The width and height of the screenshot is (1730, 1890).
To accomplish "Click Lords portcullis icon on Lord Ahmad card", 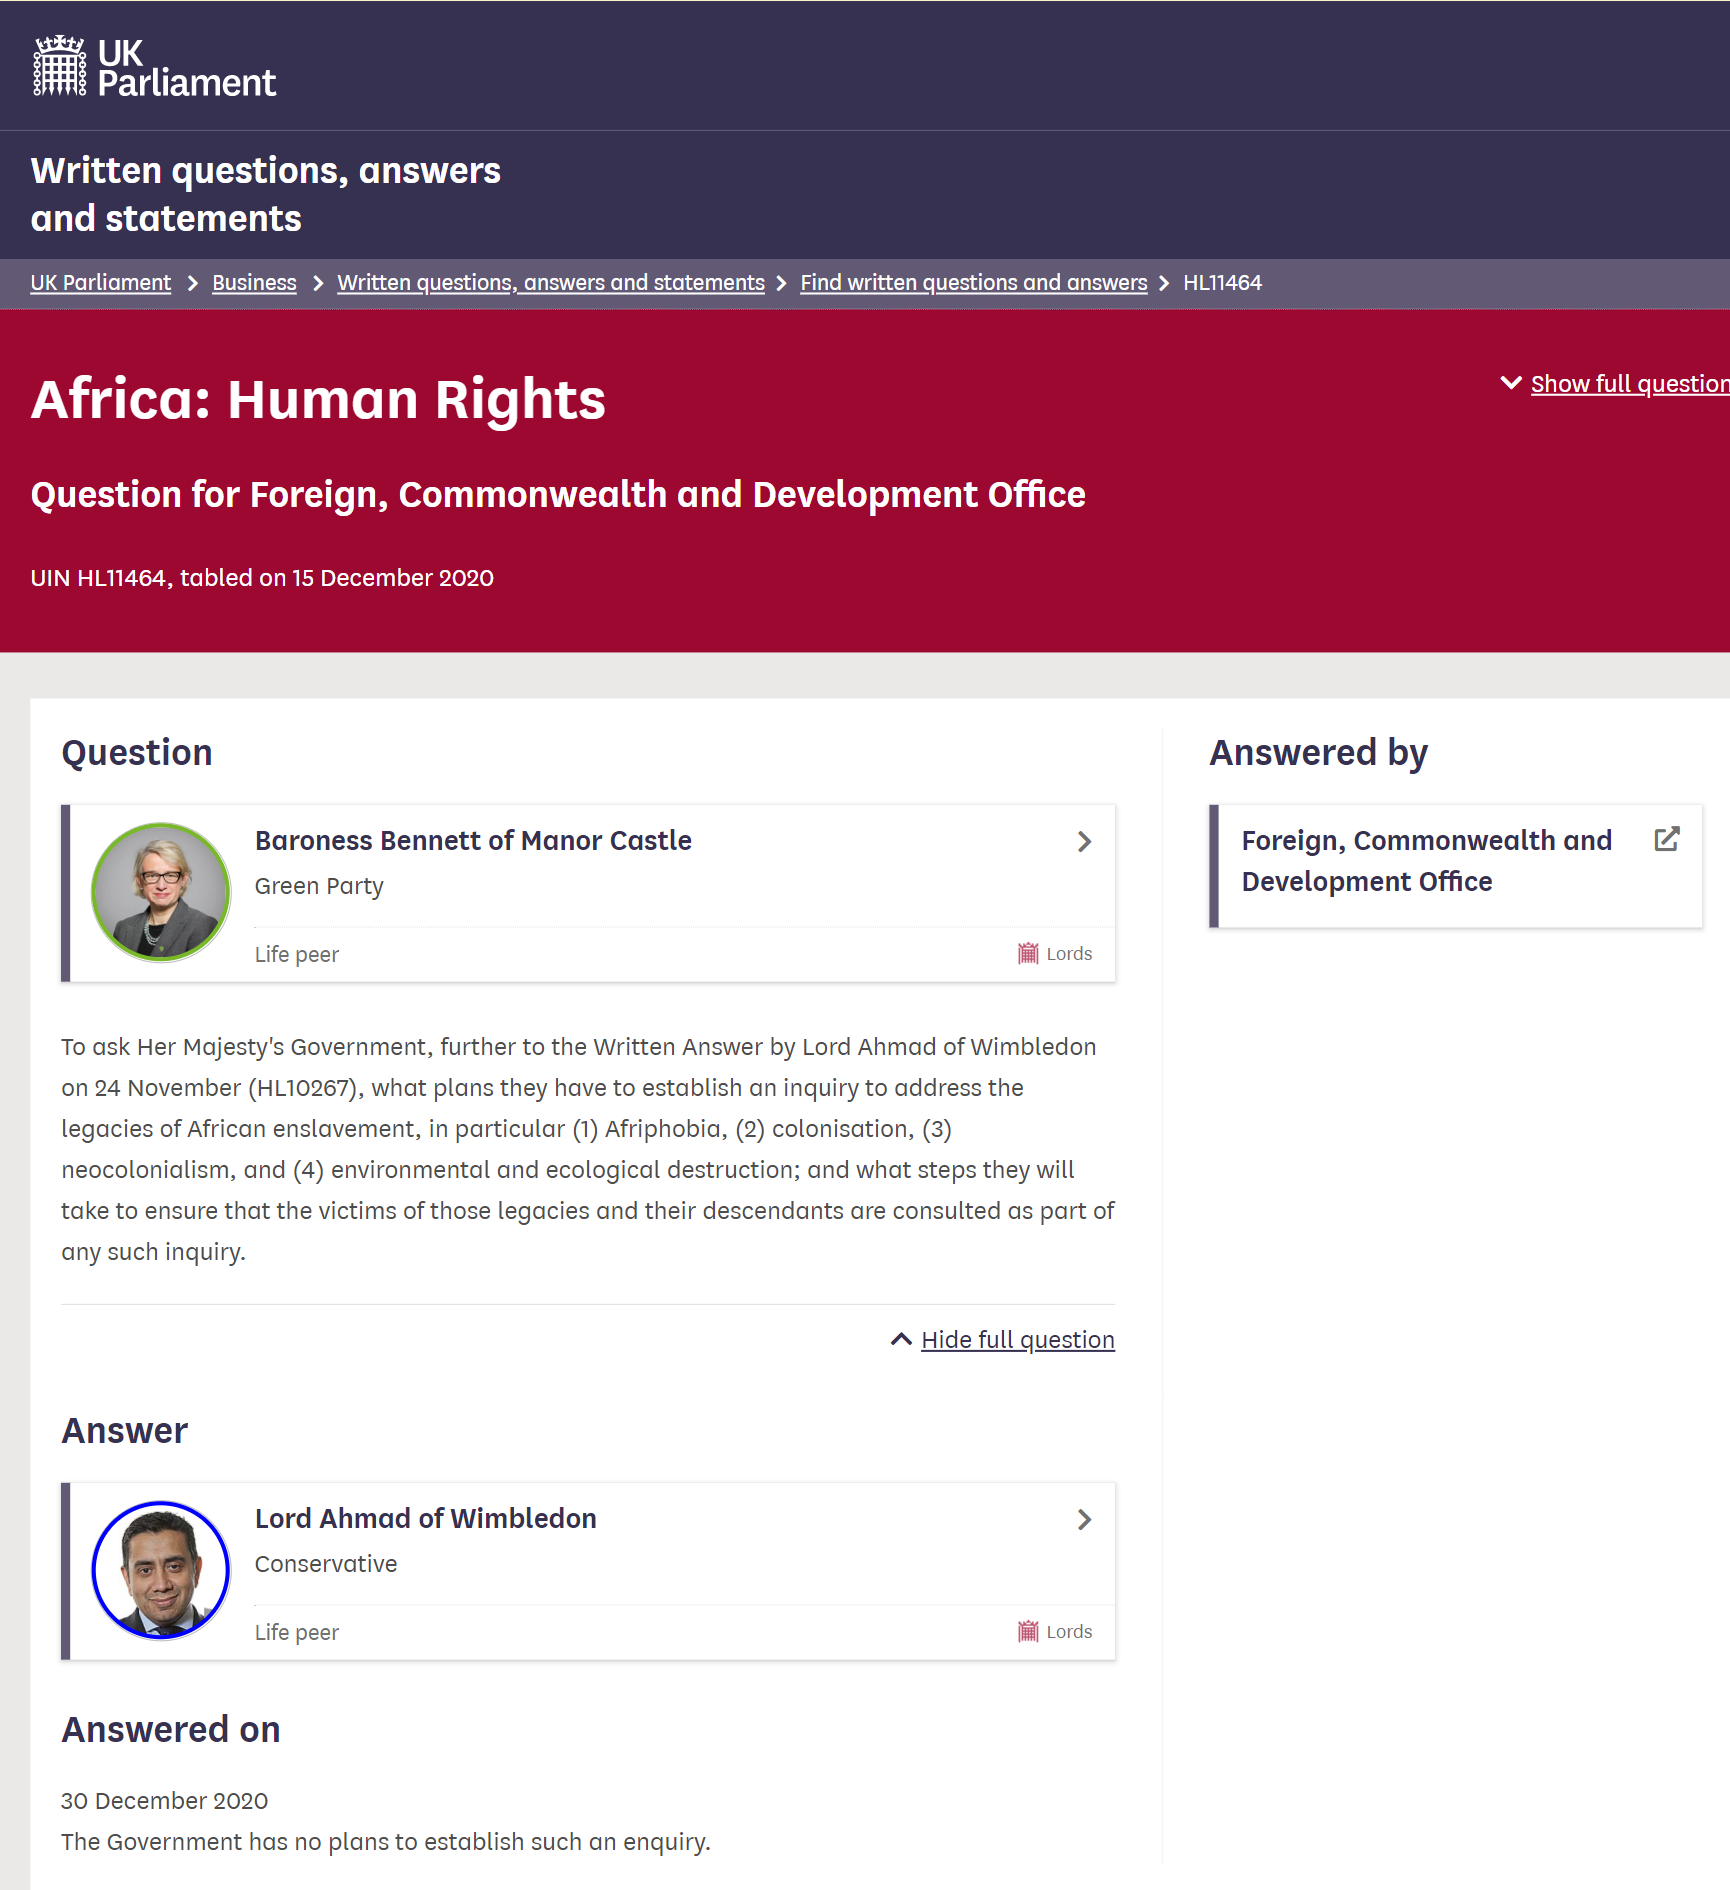I will click(x=1027, y=1631).
